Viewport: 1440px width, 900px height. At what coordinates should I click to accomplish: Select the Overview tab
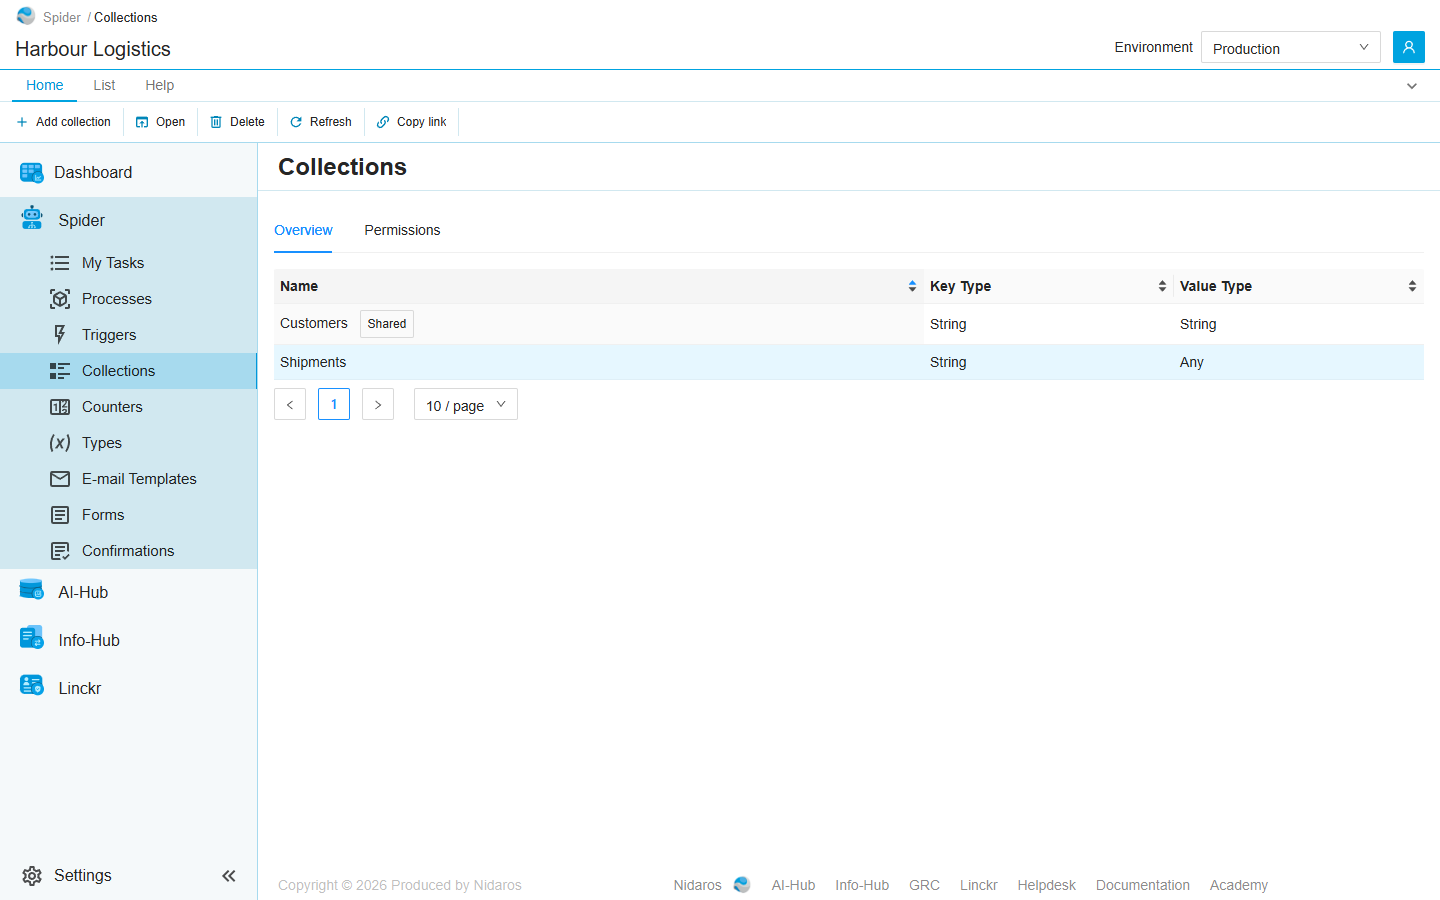click(303, 230)
